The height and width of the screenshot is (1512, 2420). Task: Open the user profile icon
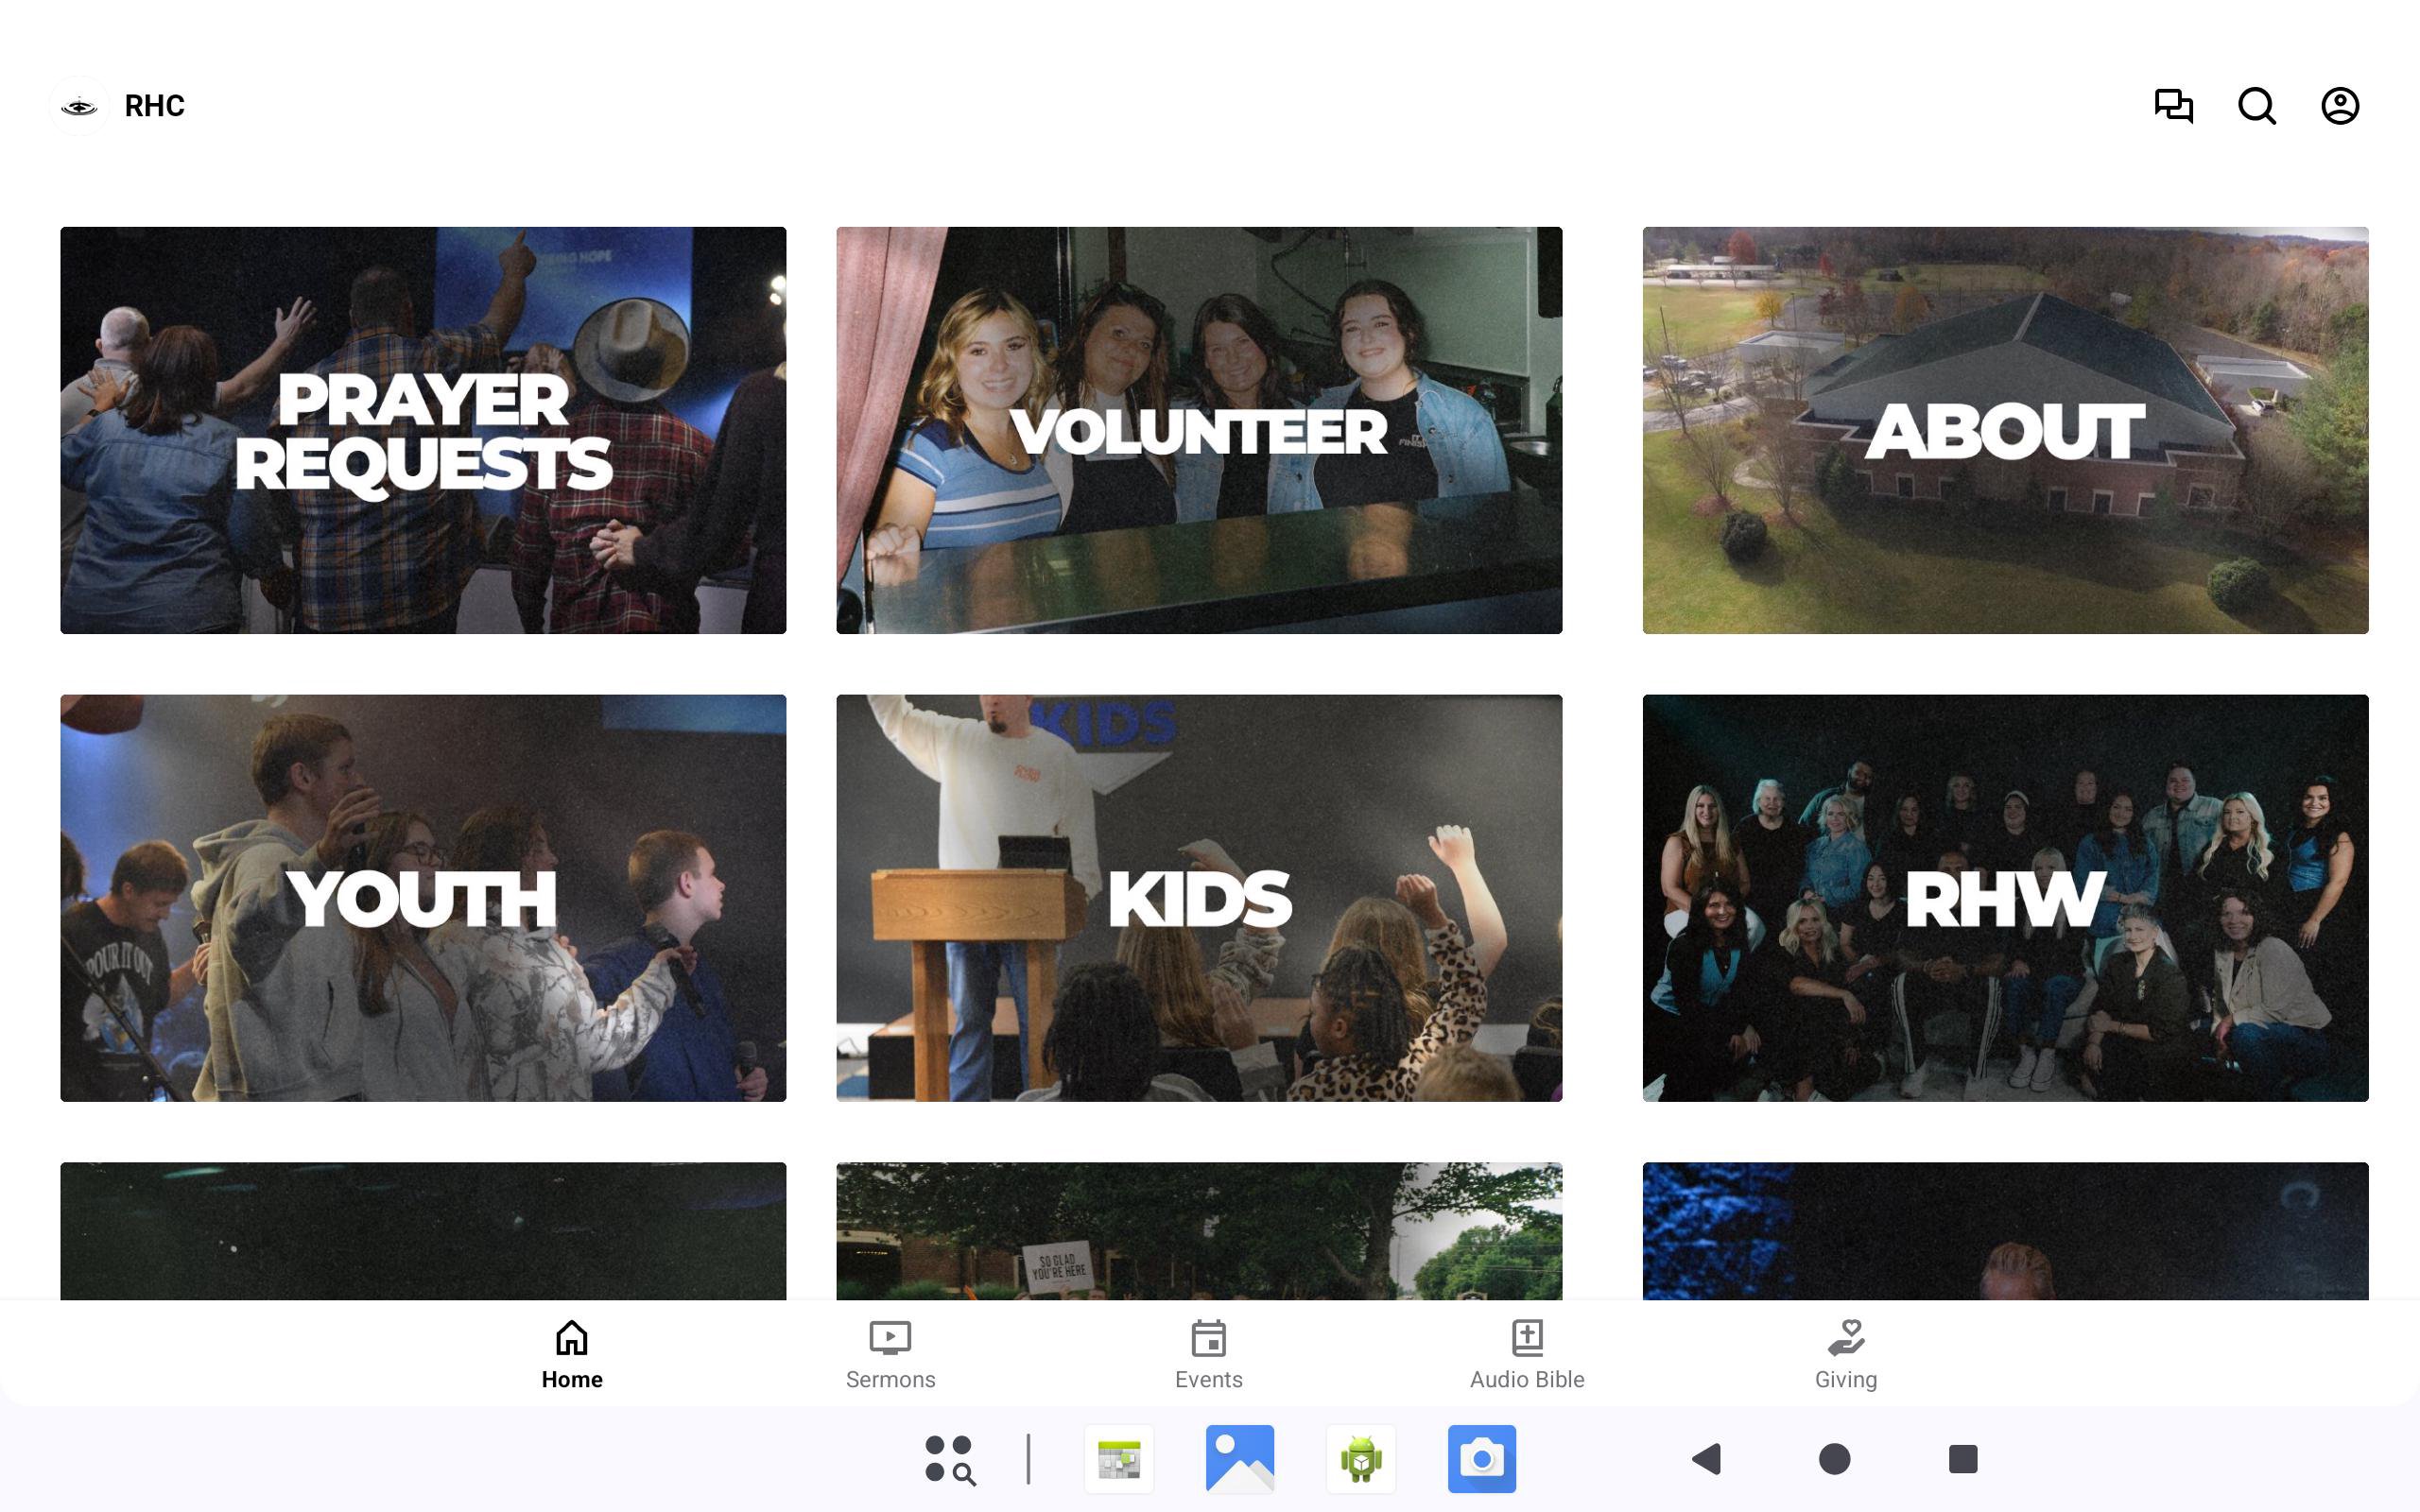pyautogui.click(x=2339, y=105)
